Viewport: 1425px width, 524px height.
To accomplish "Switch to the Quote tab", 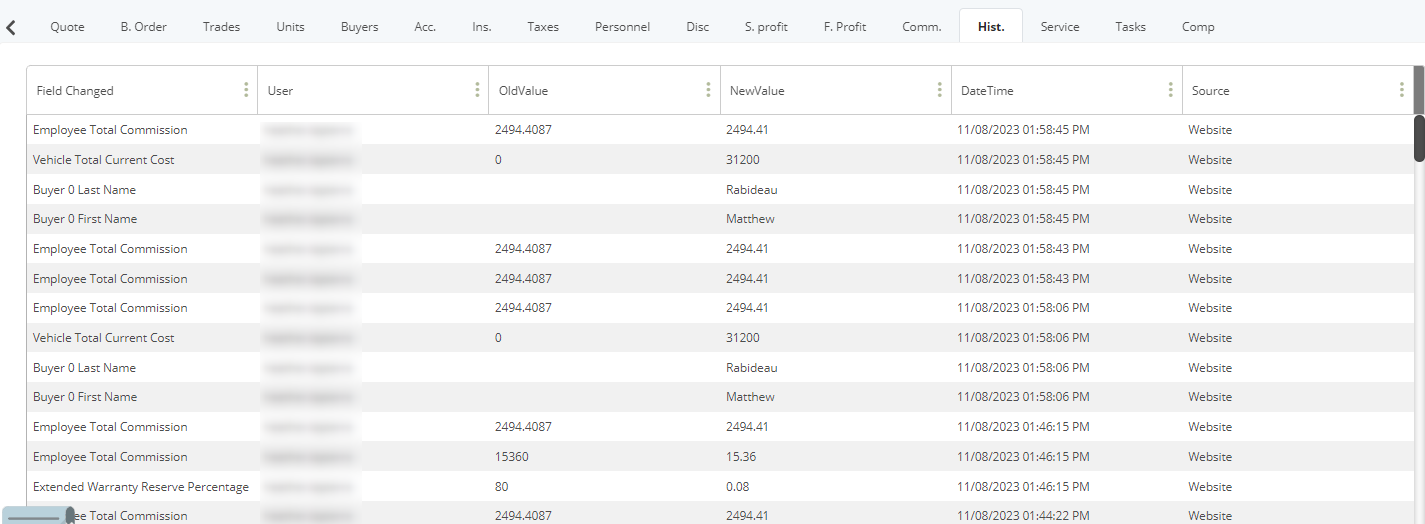I will [67, 27].
